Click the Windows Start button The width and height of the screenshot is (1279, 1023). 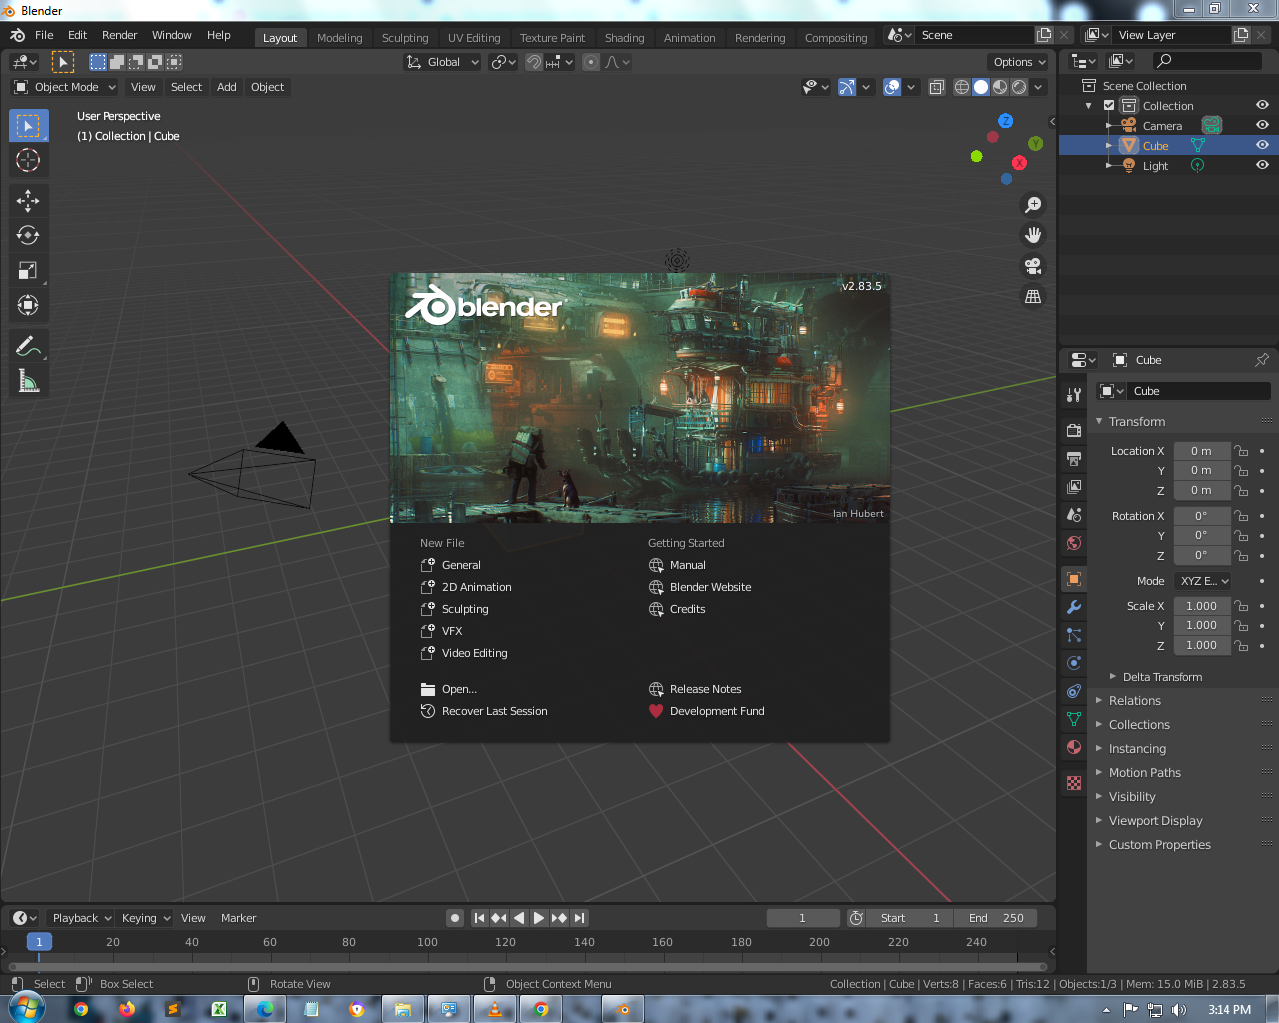[x=27, y=1008]
